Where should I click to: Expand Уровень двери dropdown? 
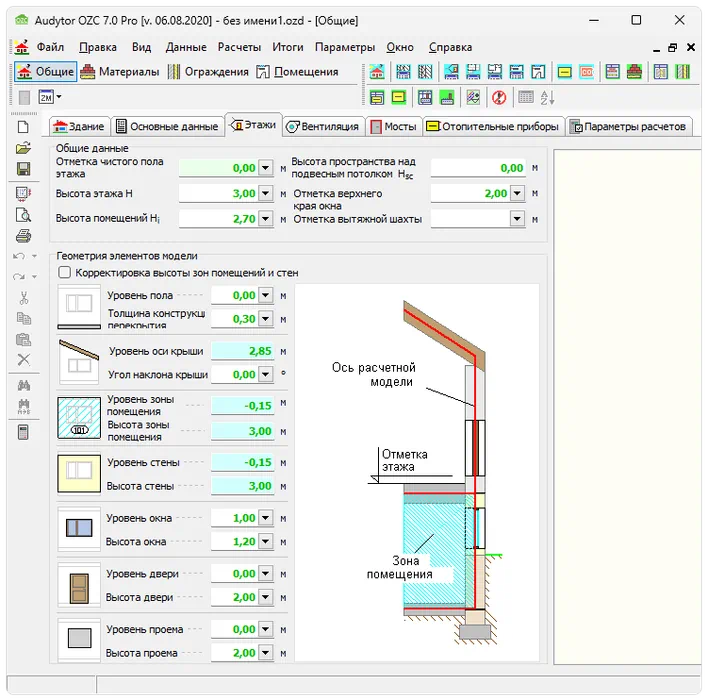[x=266, y=574]
